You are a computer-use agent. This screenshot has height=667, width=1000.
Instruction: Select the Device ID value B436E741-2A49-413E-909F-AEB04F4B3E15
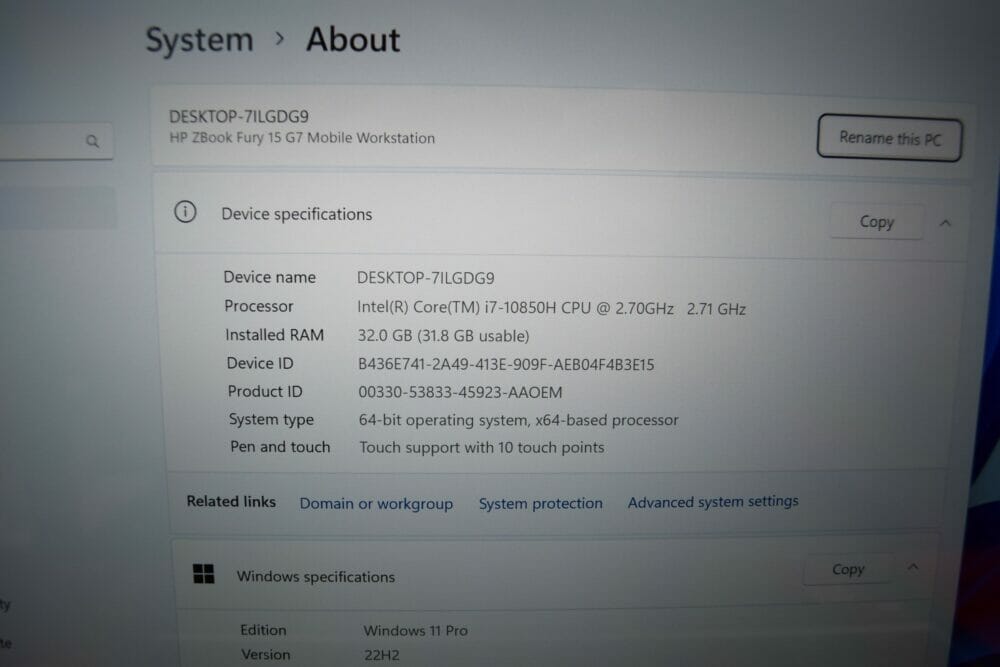(x=506, y=364)
